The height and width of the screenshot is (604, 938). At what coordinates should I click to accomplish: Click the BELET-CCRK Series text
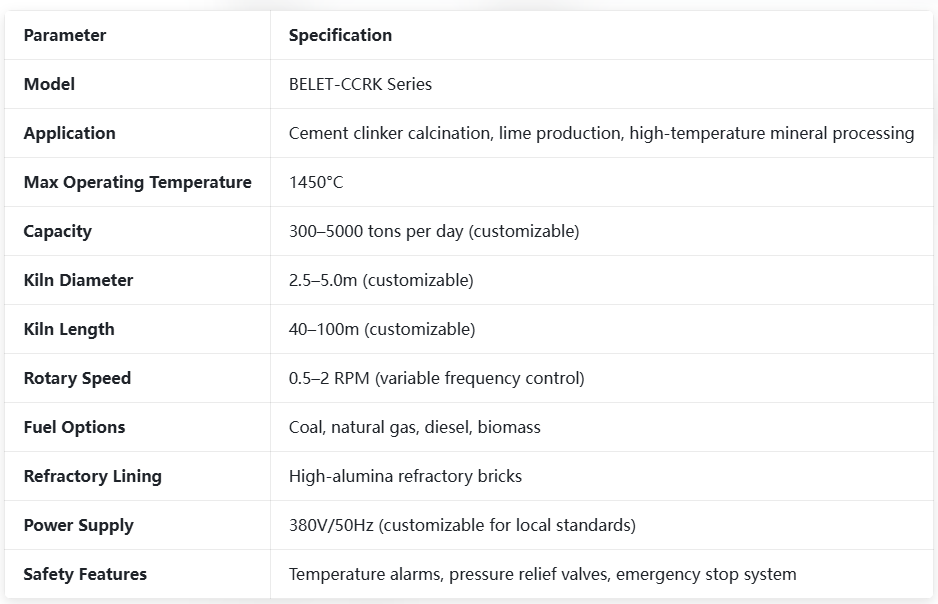[x=360, y=84]
